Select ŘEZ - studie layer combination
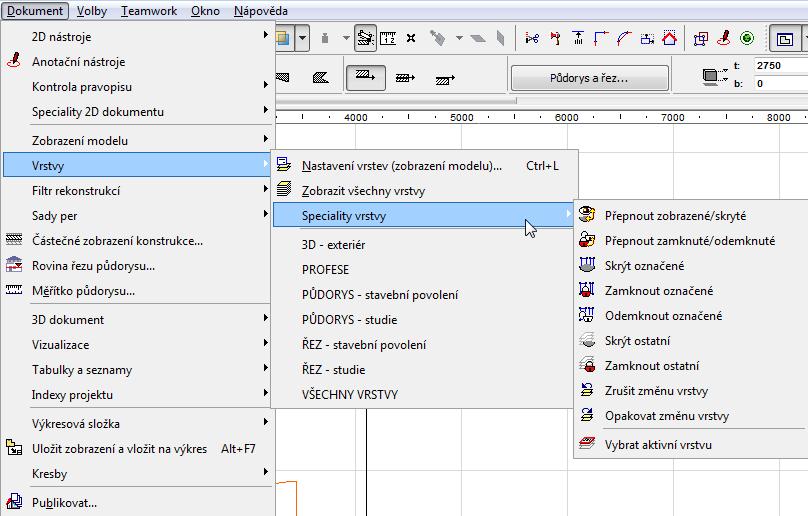Viewport: 808px width, 516px height. (425, 369)
